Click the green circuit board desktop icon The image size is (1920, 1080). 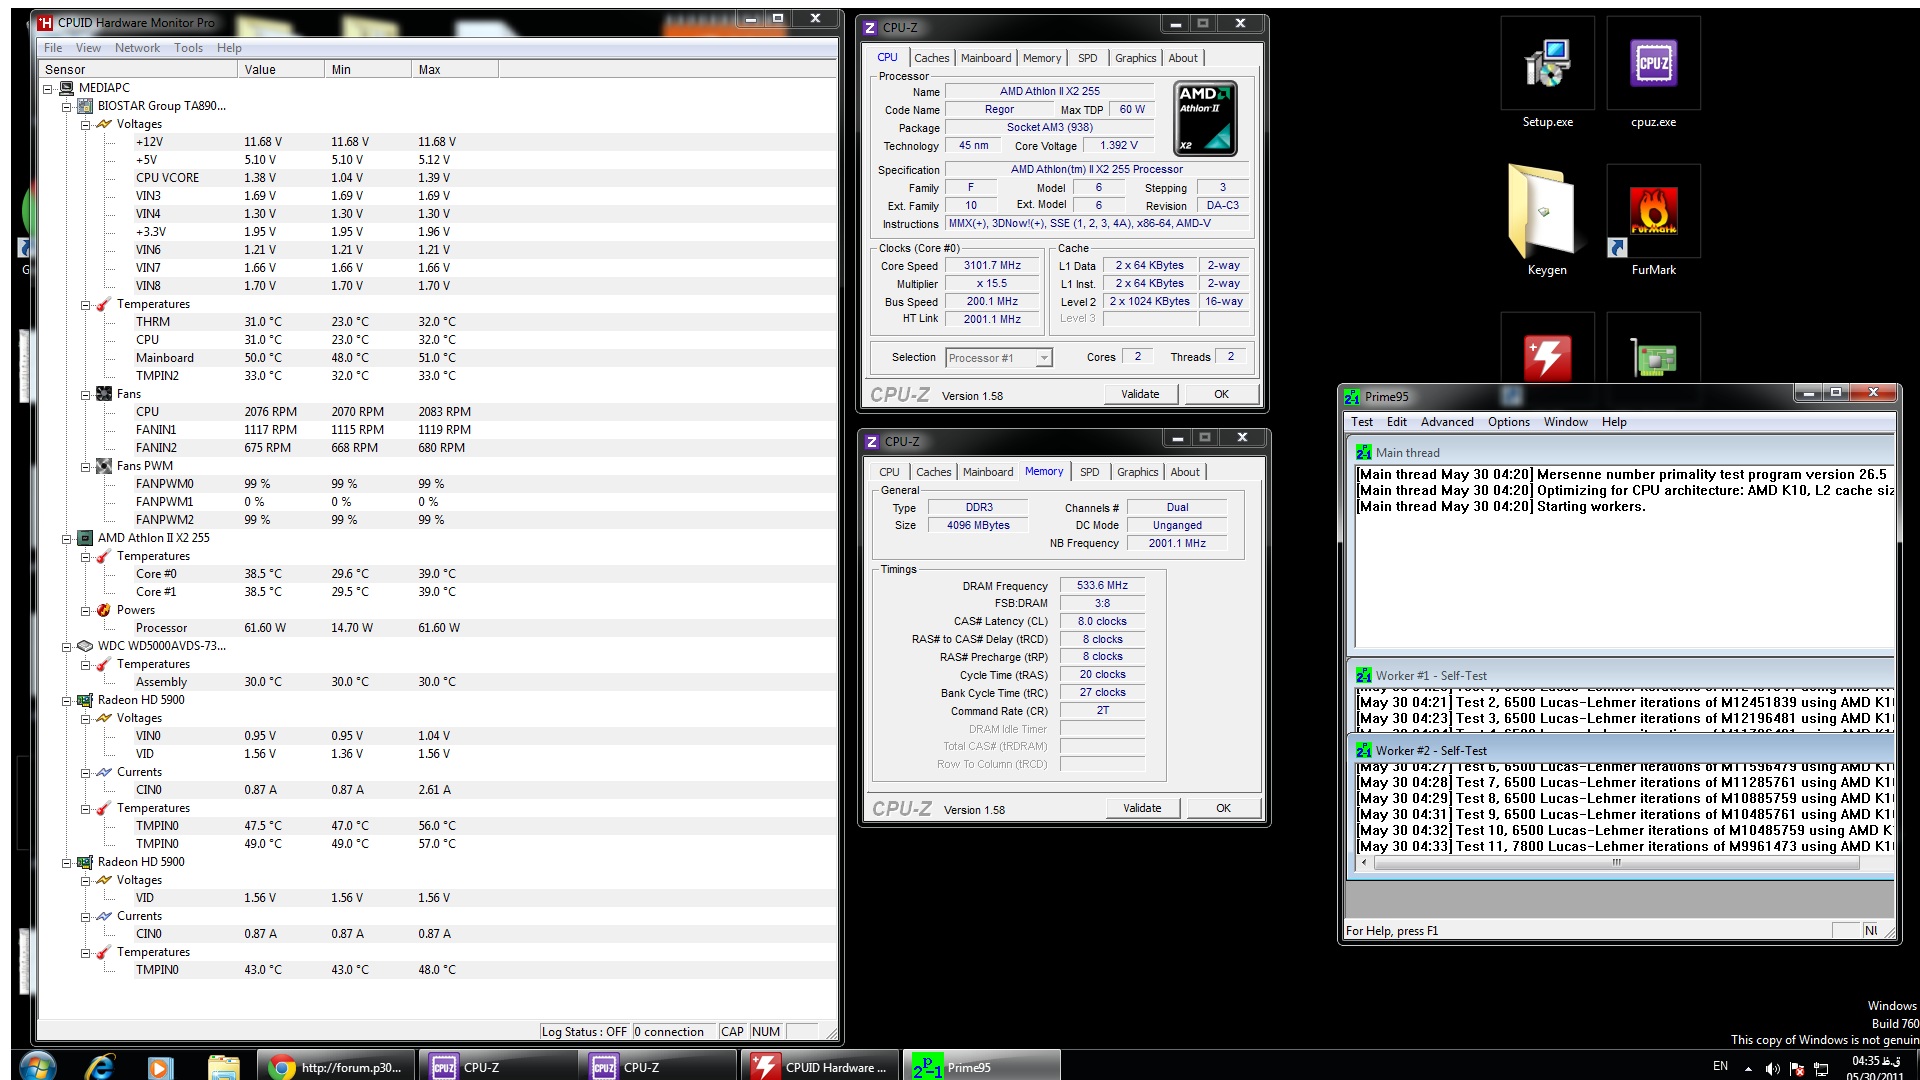(x=1653, y=357)
